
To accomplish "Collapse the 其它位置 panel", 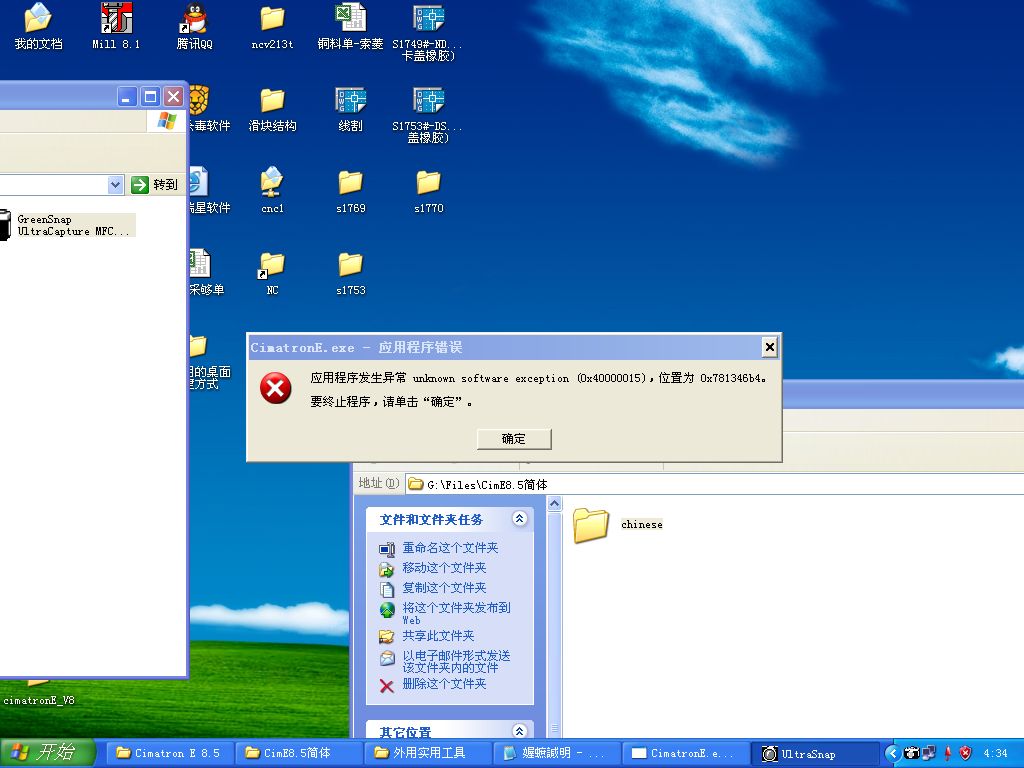I will 519,731.
